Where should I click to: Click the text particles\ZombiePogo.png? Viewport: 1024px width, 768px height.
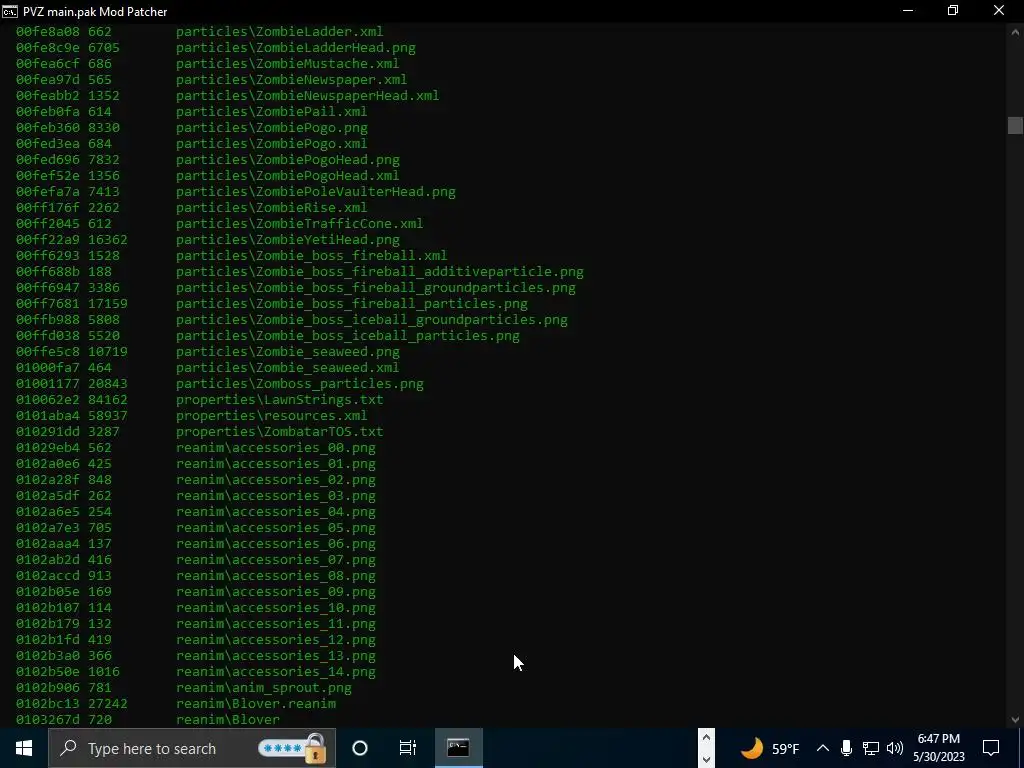272,127
